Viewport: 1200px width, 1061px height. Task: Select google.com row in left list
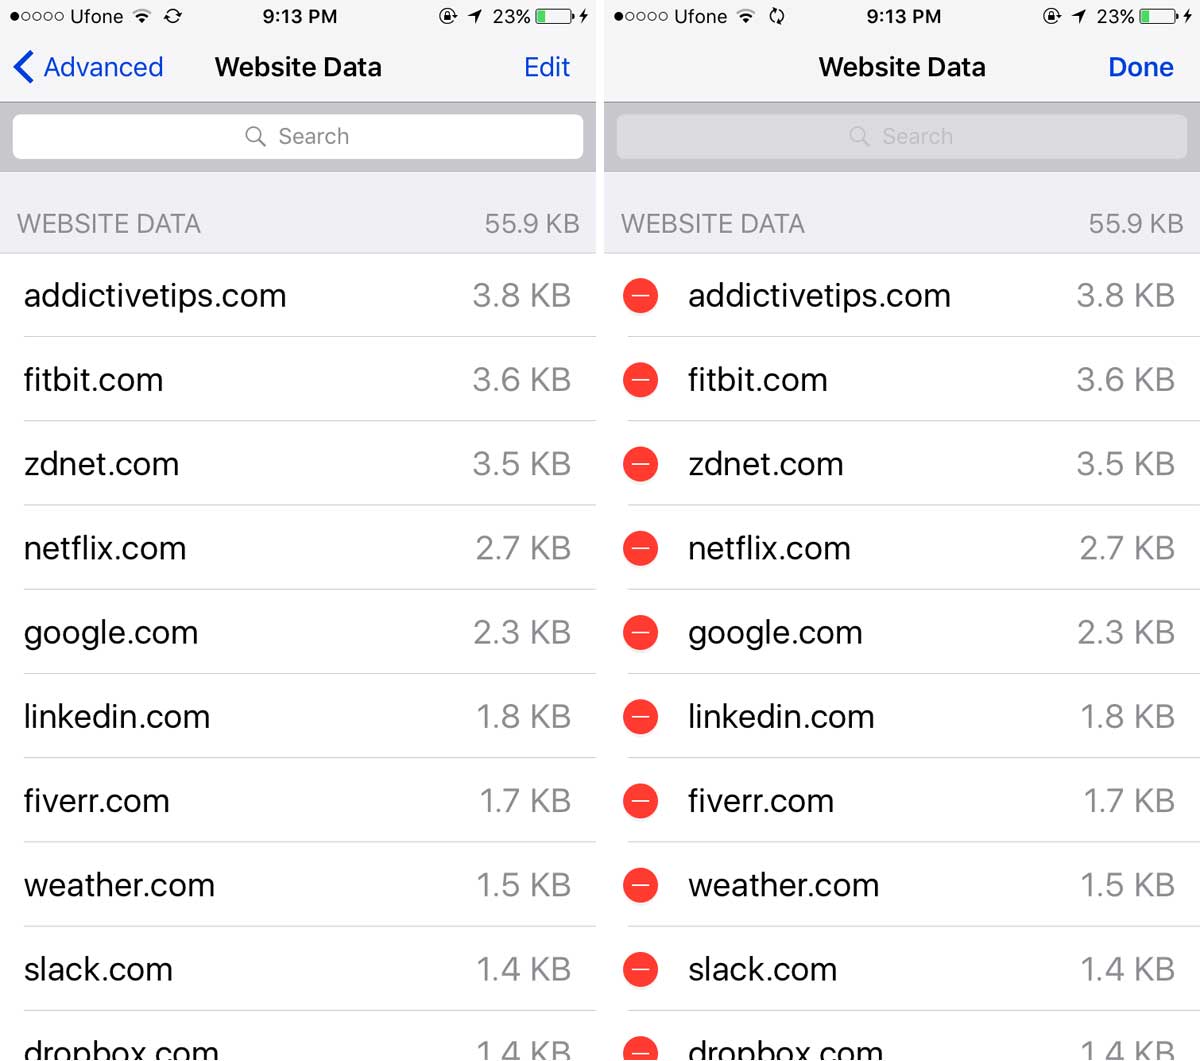[x=298, y=631]
